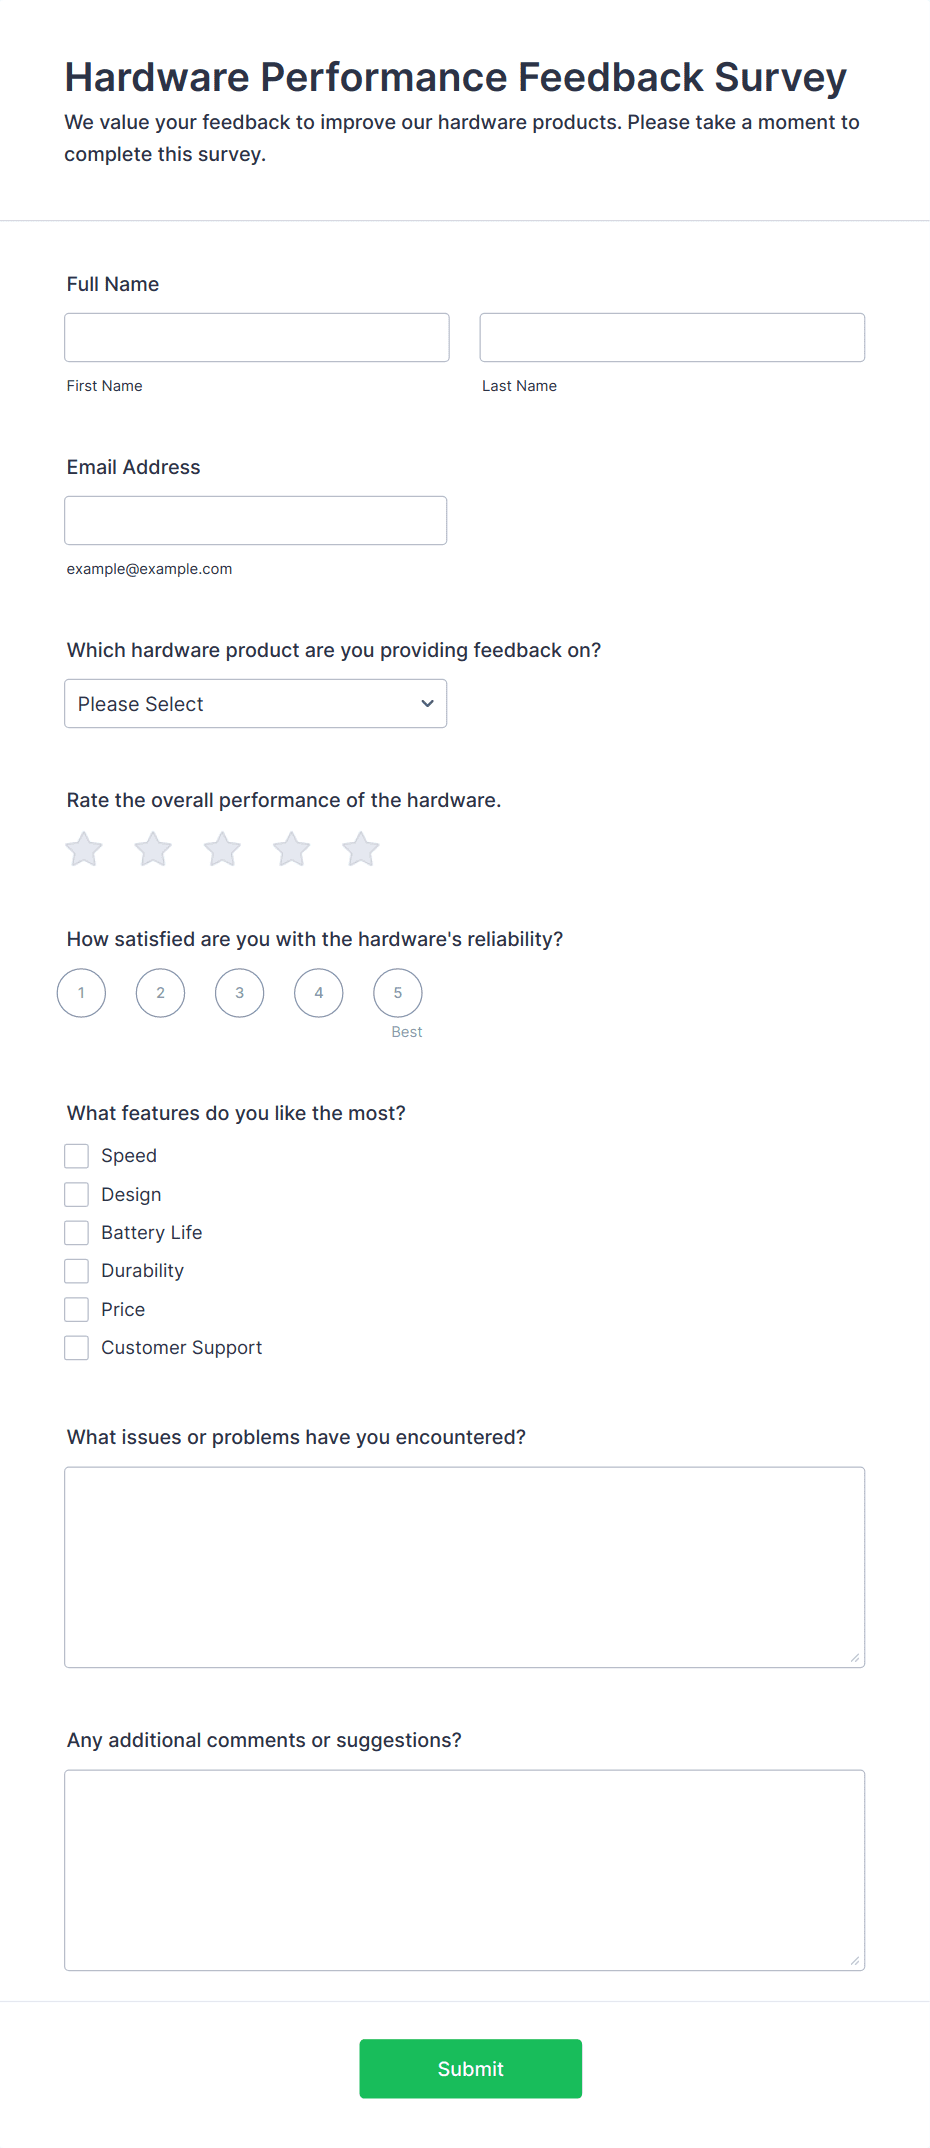Image resolution: width=930 pixels, height=2148 pixels.
Task: Focus the Email Address input
Action: point(256,521)
